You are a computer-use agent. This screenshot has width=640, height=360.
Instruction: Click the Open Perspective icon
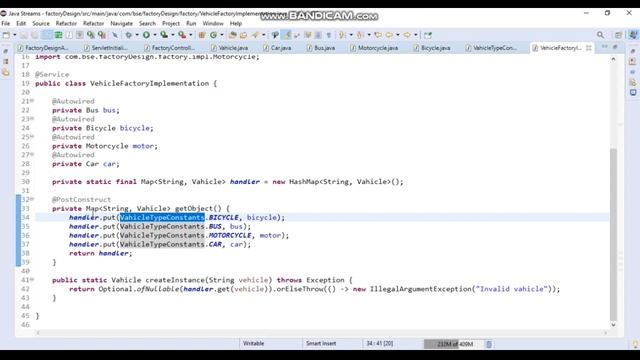618,35
